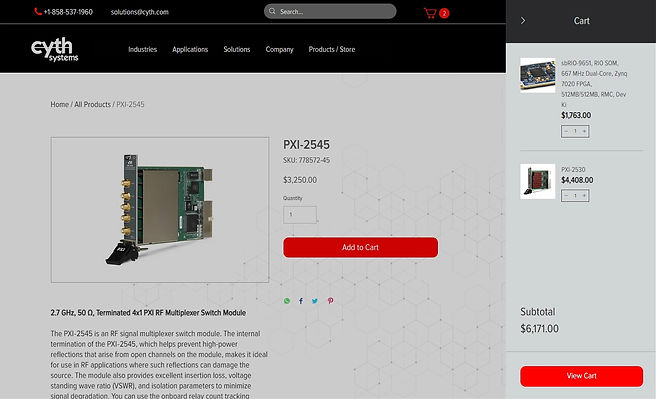Select the PXI-2545 product title
This screenshot has height=399, width=656.
coord(306,145)
